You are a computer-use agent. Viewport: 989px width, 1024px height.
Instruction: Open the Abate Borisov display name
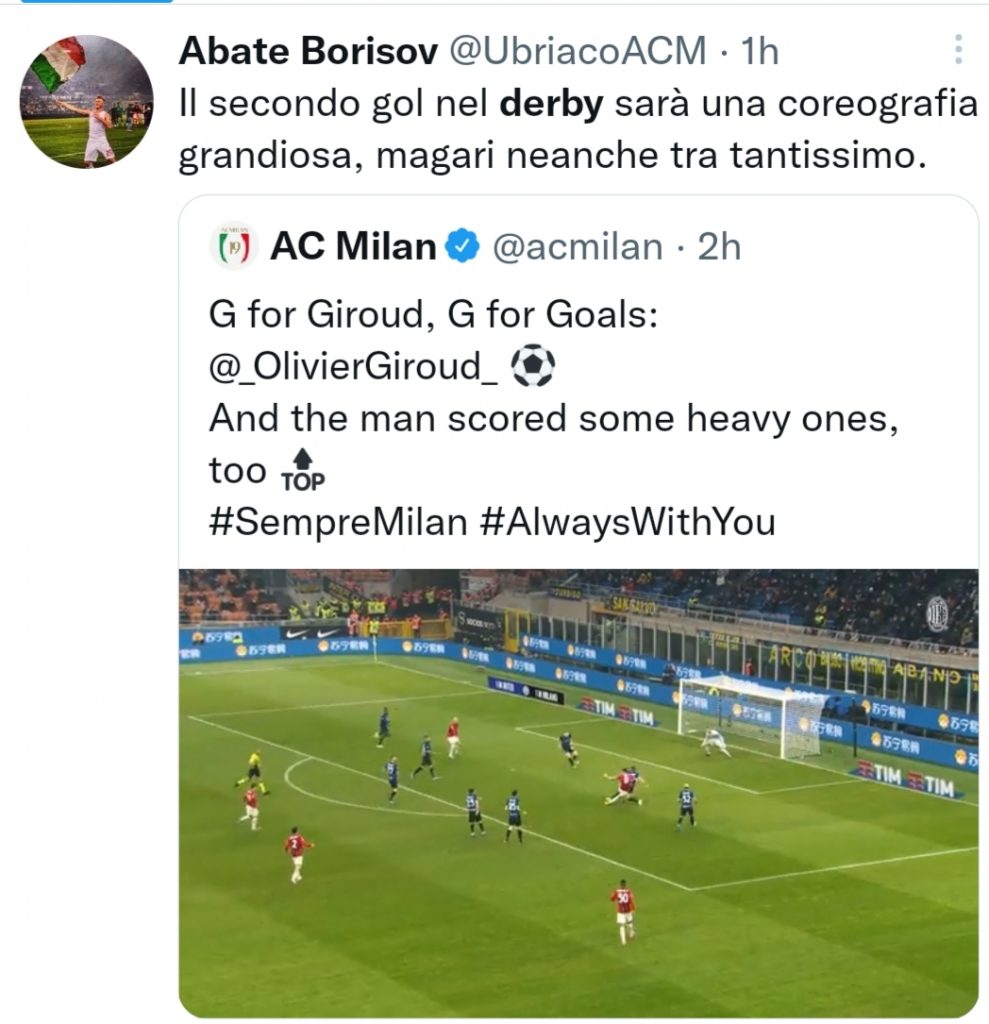pos(307,51)
